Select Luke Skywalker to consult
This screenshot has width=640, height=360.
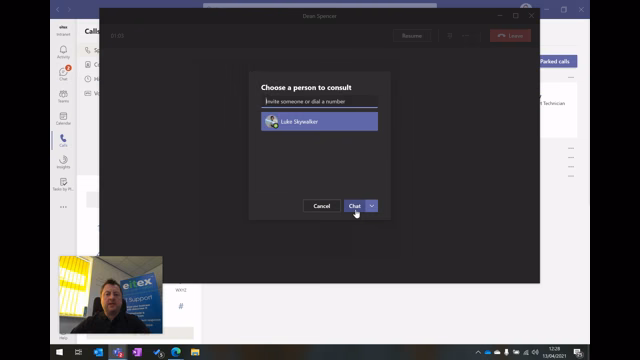click(319, 122)
